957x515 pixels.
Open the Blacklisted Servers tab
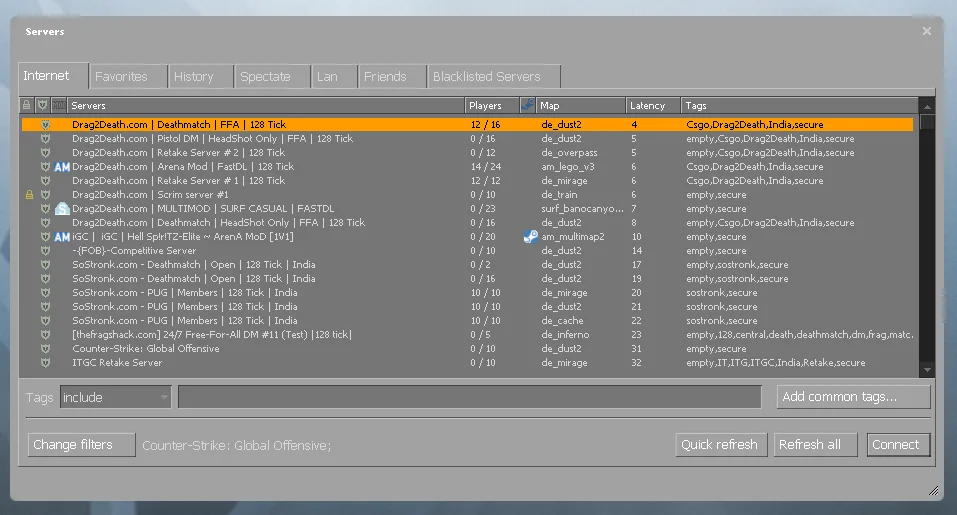[494, 76]
